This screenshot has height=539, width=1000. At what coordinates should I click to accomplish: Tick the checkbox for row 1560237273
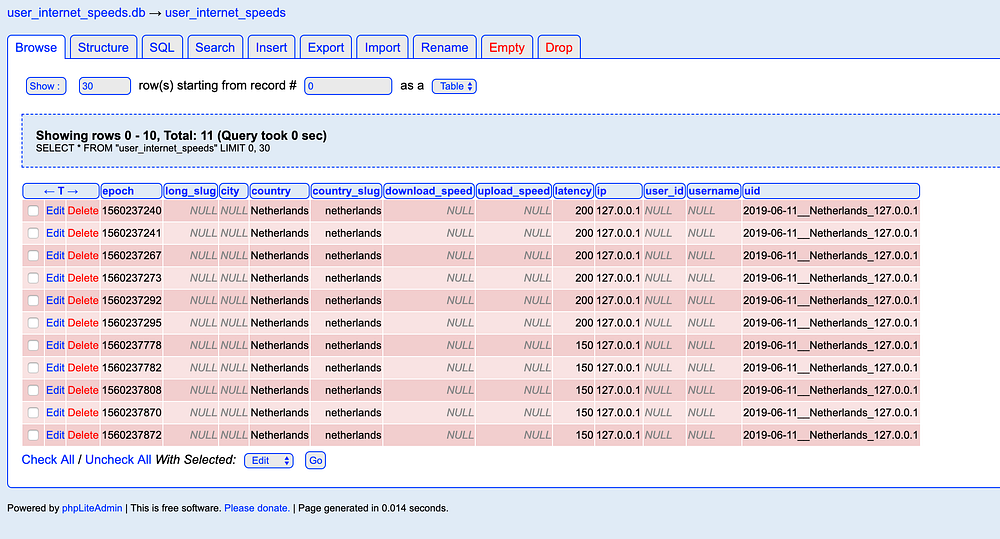(x=33, y=278)
